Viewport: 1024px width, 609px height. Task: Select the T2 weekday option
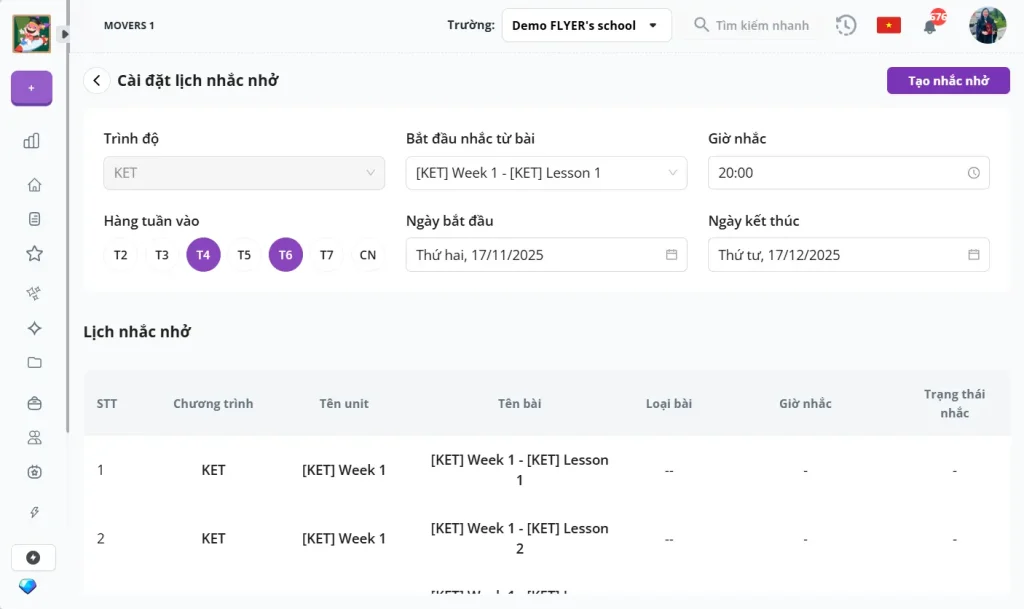point(121,255)
